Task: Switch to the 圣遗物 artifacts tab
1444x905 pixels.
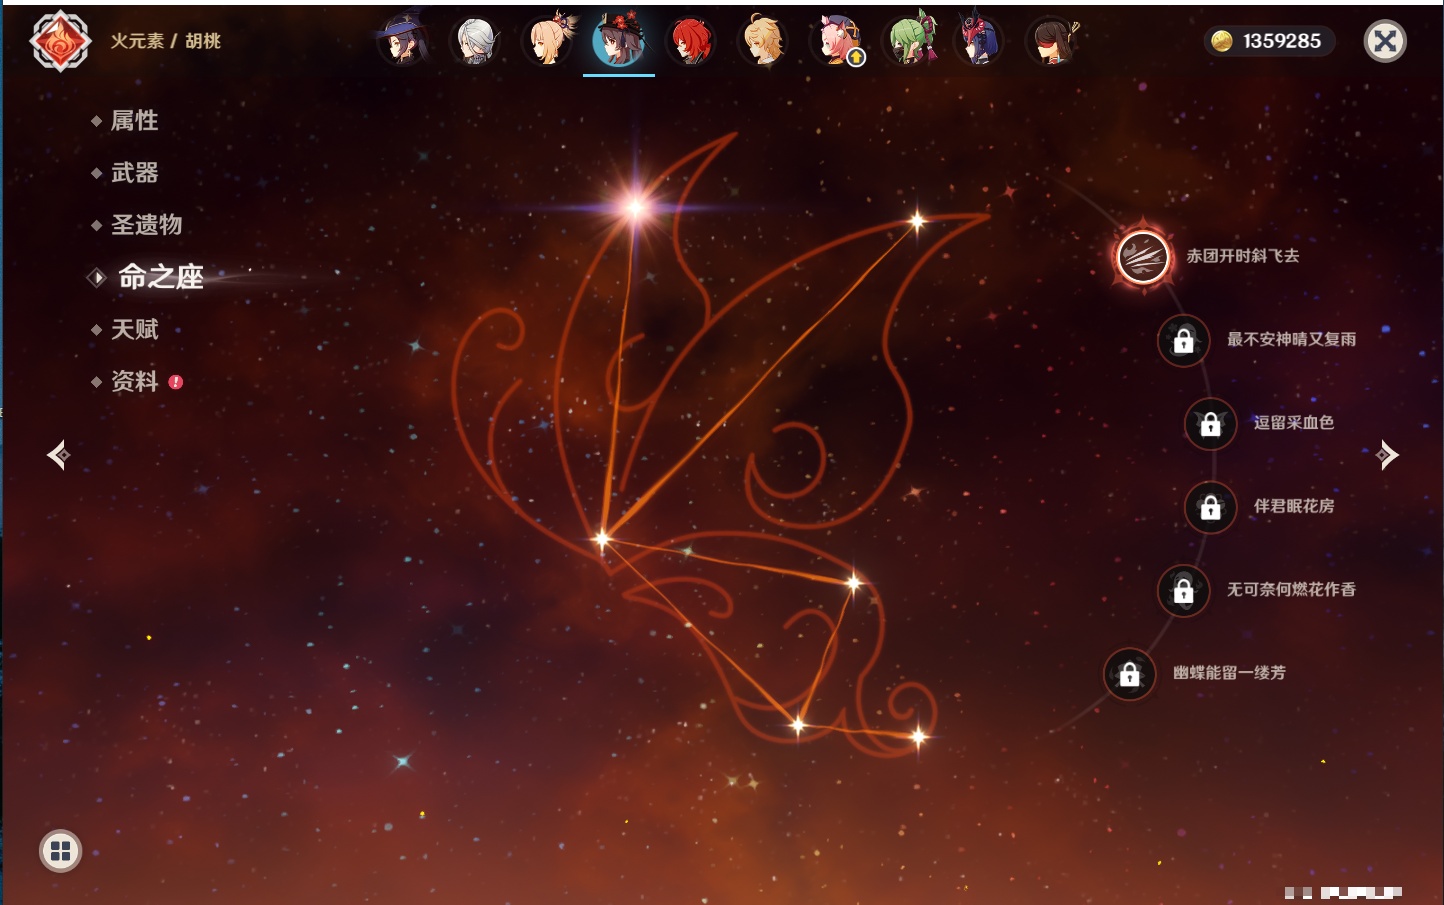Action: pyautogui.click(x=146, y=225)
